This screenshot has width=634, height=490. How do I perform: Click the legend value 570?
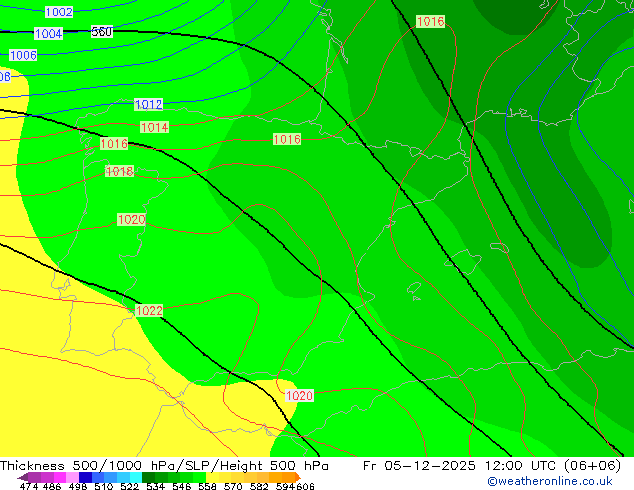[233, 486]
